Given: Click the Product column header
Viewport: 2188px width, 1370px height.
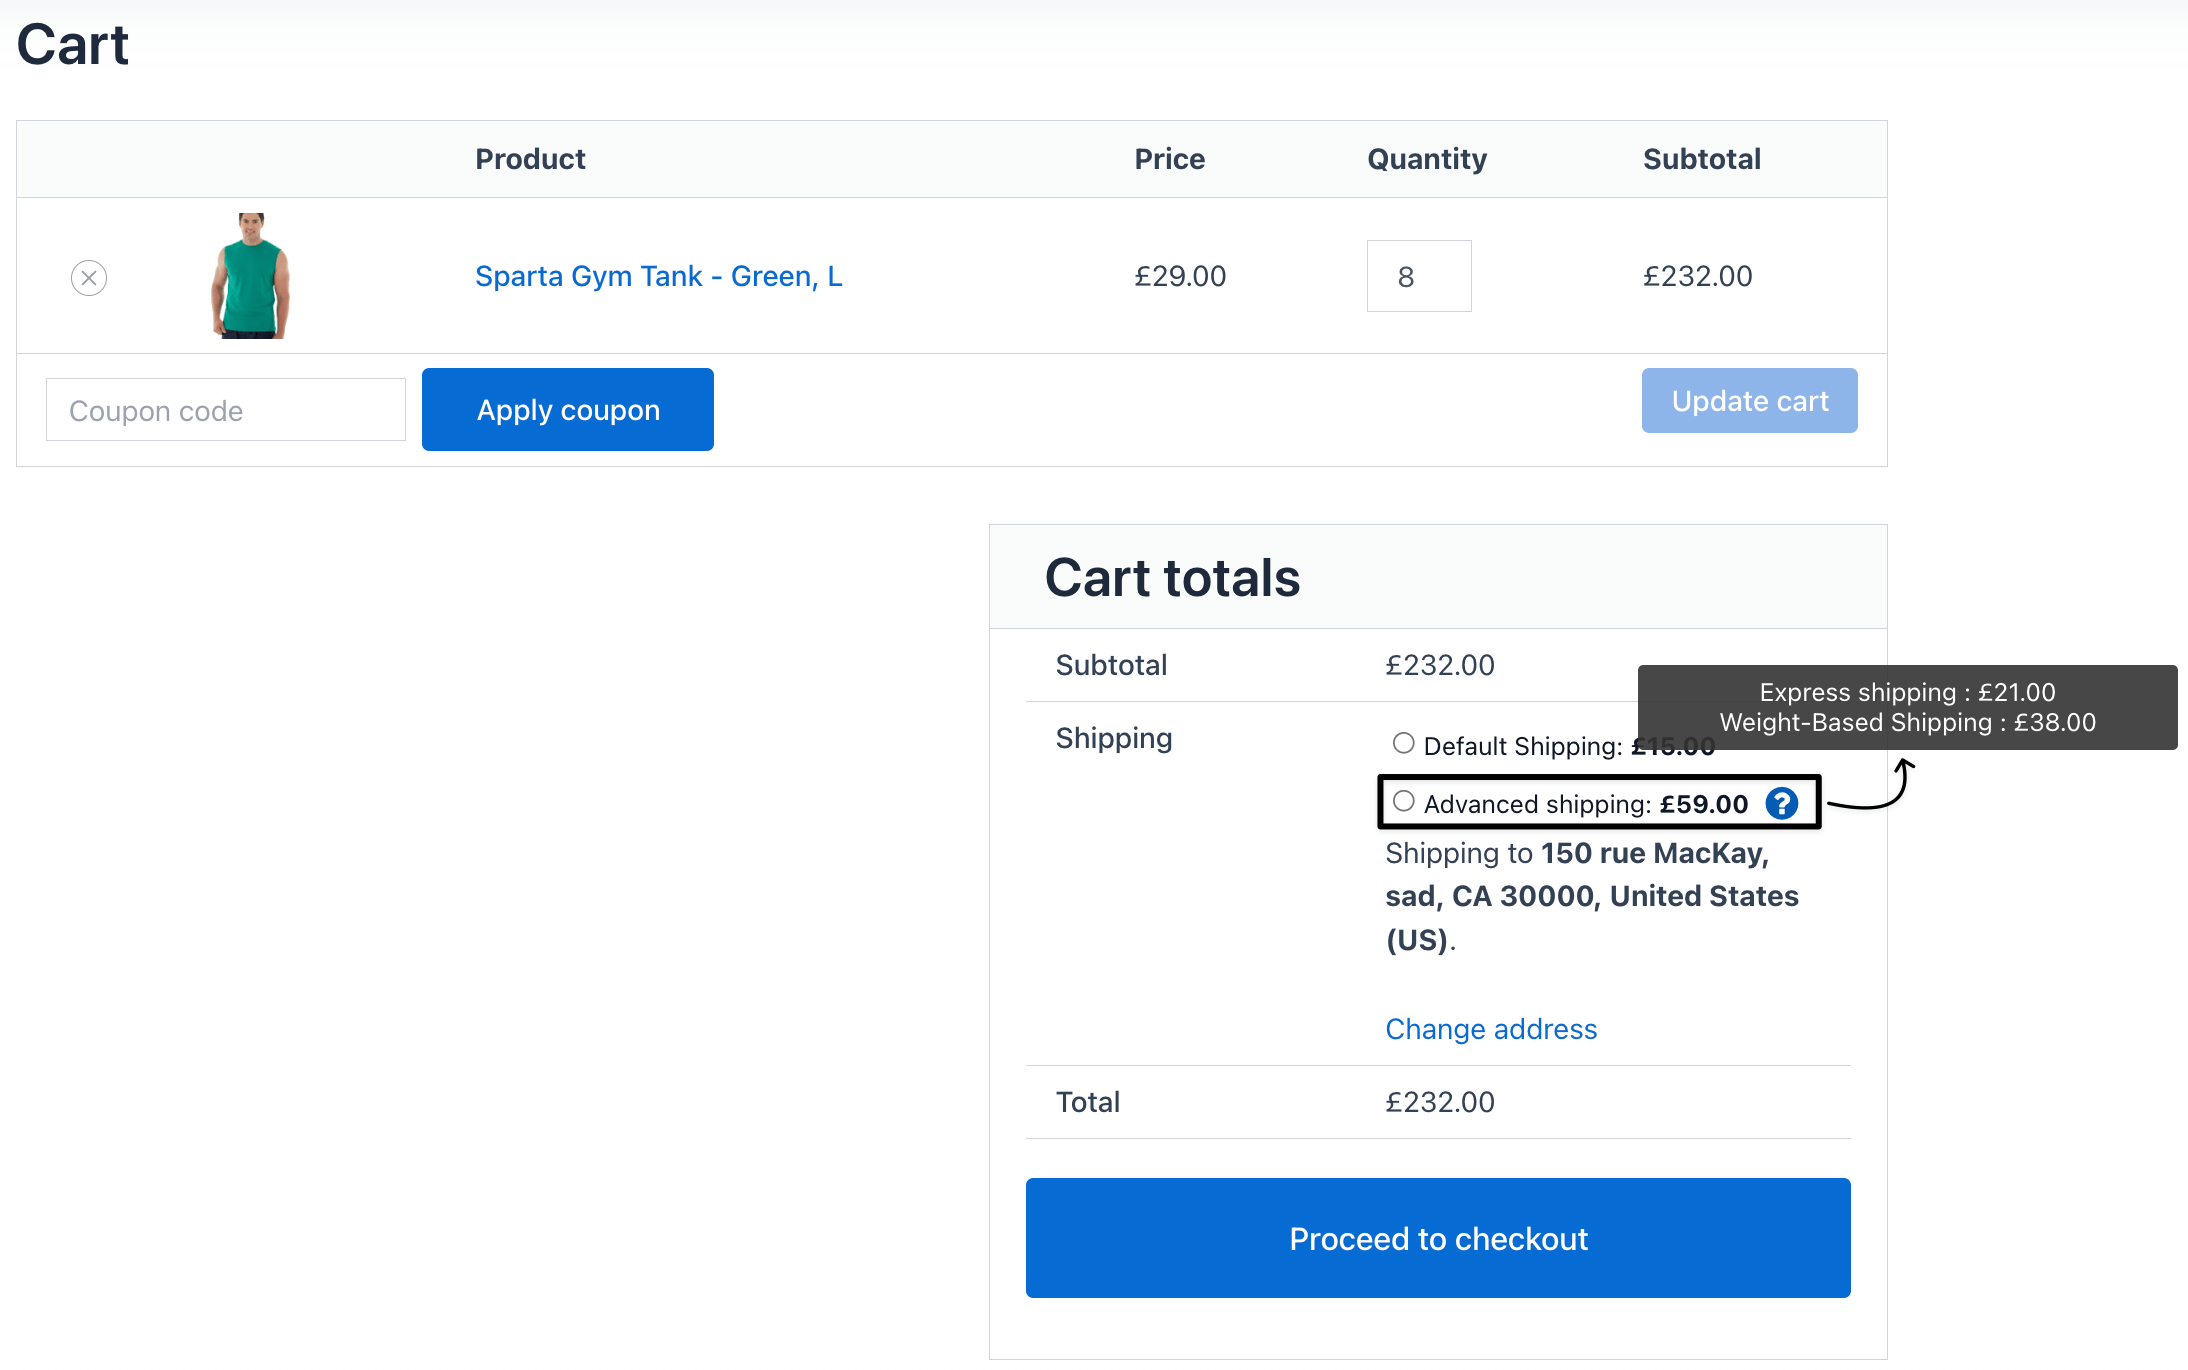Looking at the screenshot, I should (530, 159).
